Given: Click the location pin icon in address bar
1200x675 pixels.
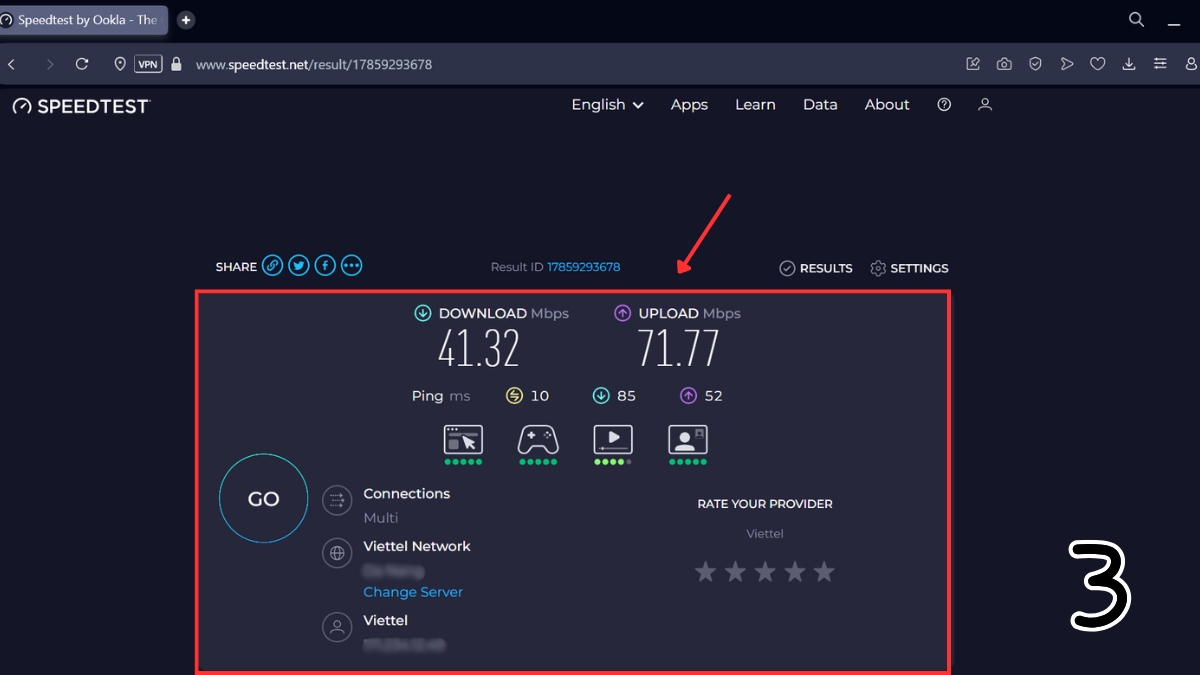Looking at the screenshot, I should 120,64.
